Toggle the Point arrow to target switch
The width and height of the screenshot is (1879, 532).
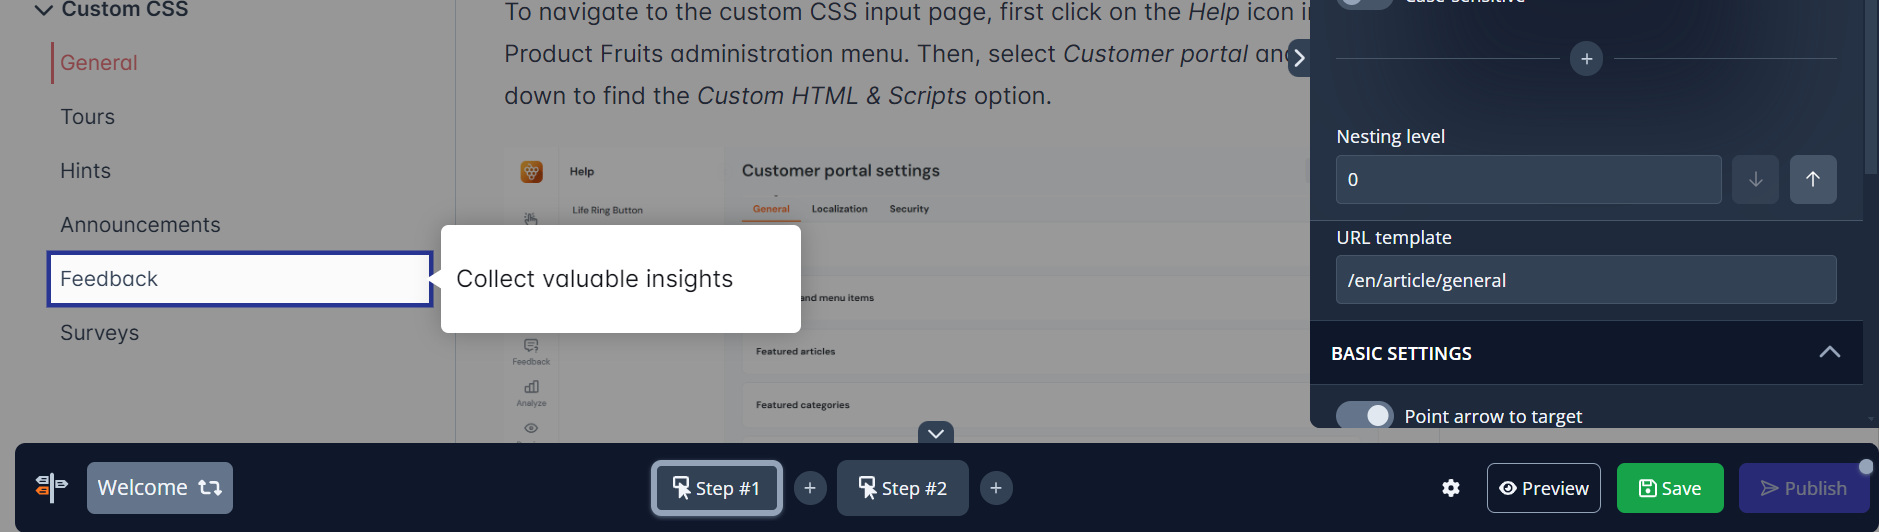(1365, 415)
